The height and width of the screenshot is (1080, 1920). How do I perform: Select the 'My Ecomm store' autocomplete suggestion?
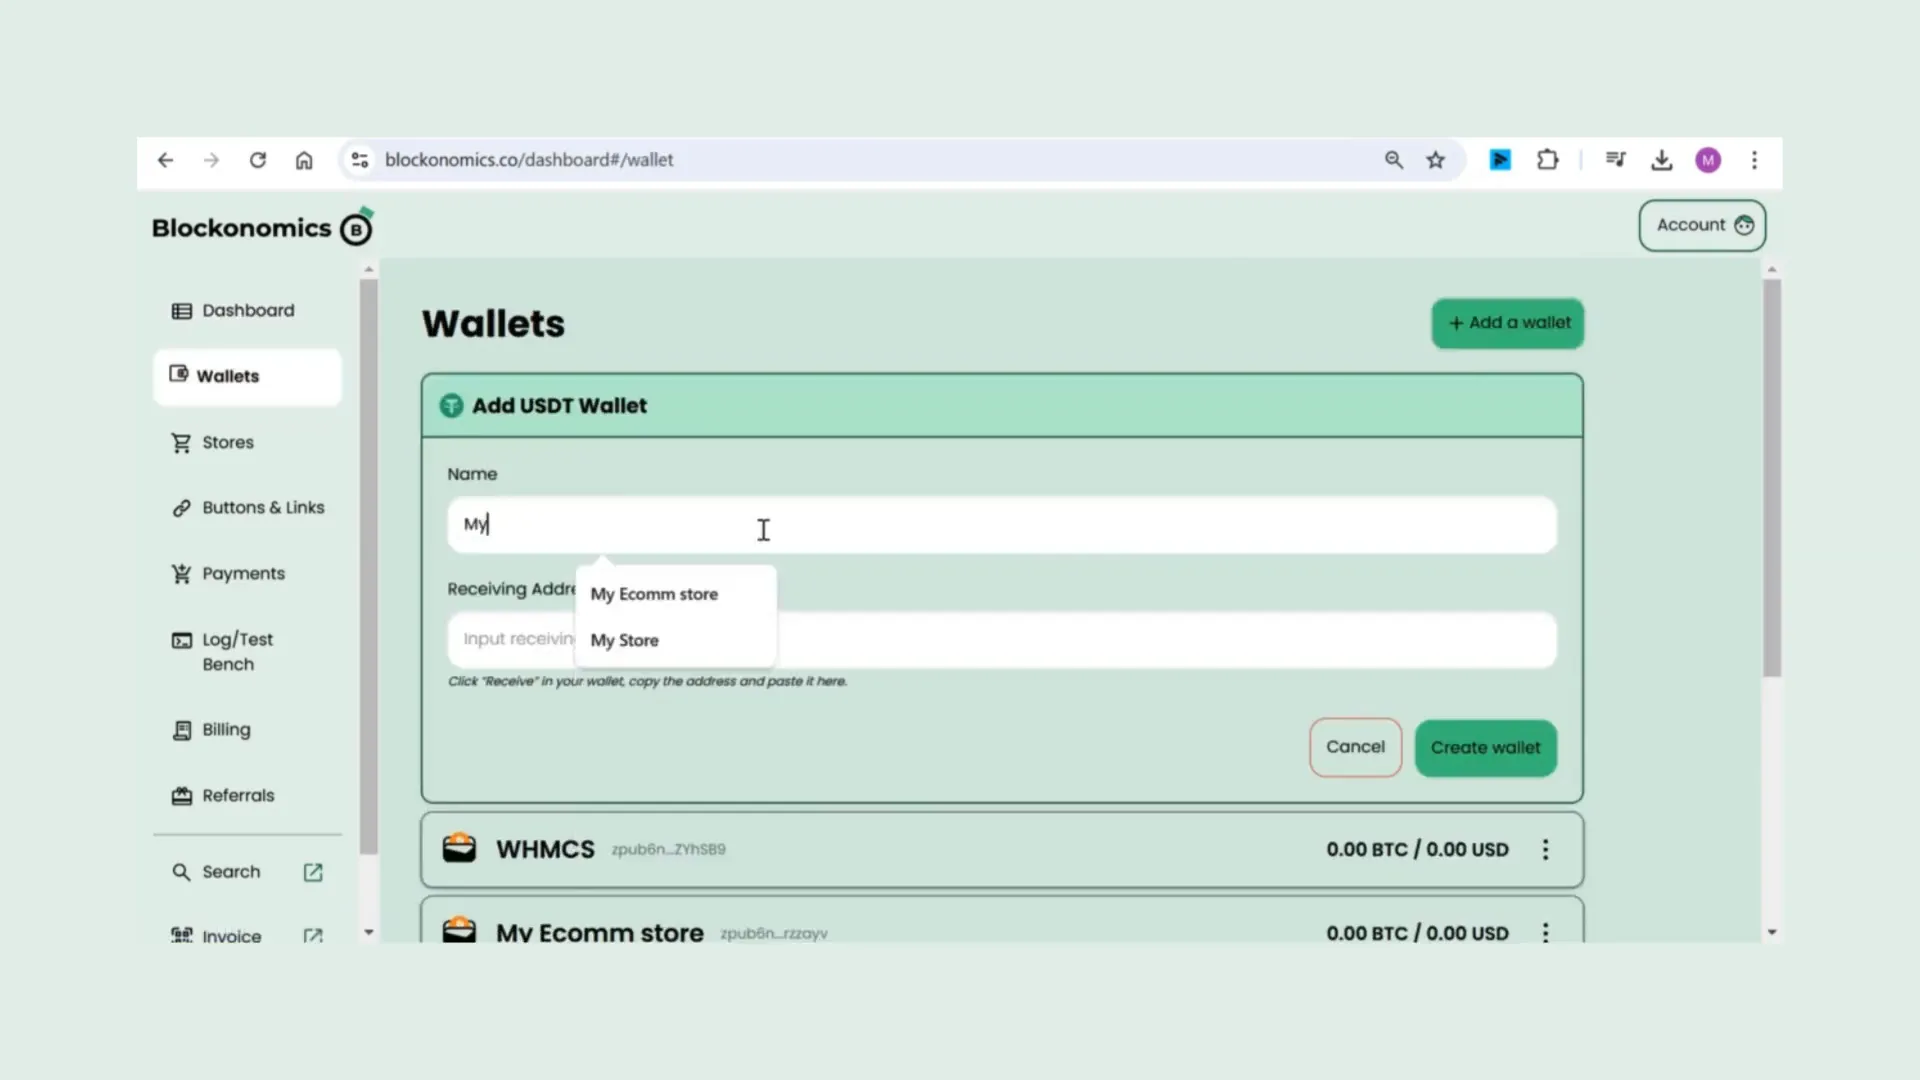654,593
